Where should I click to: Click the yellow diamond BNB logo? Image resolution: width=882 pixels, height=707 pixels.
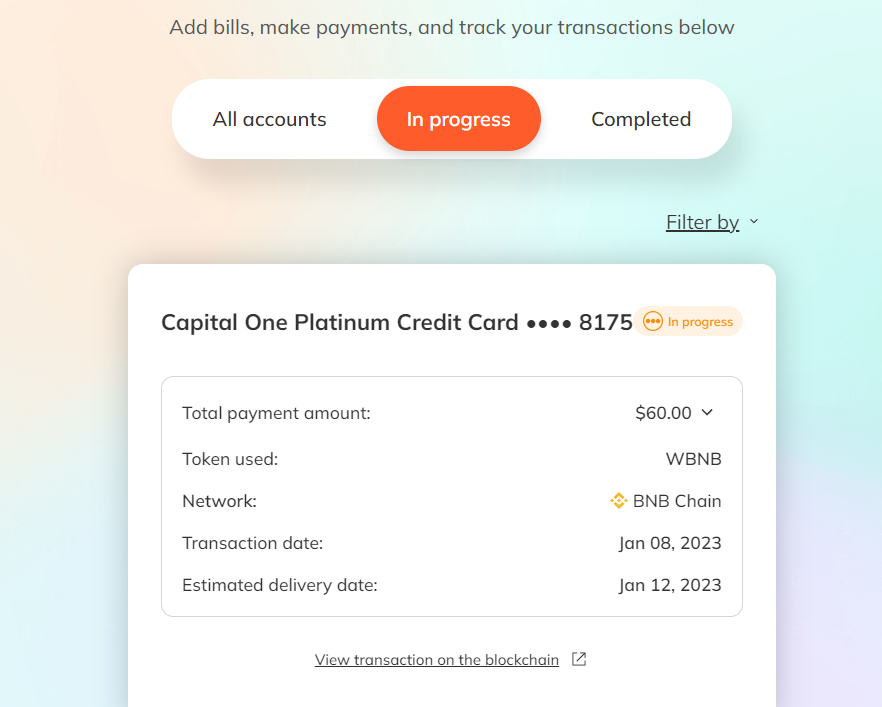pos(617,501)
